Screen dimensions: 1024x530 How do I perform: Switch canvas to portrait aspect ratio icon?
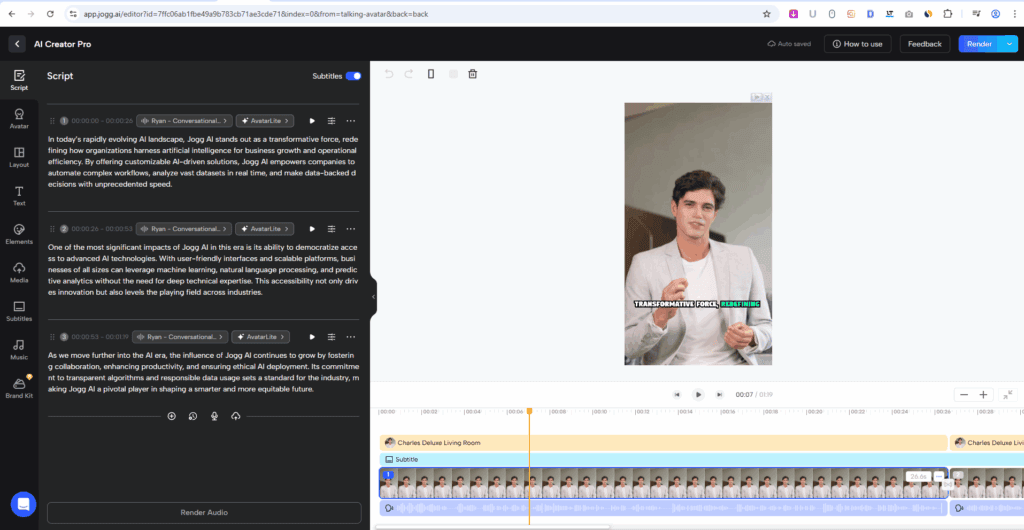click(x=431, y=74)
